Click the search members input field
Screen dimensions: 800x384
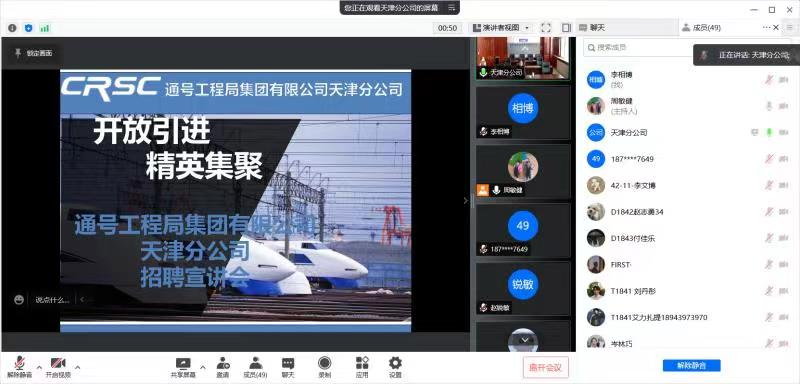point(638,47)
